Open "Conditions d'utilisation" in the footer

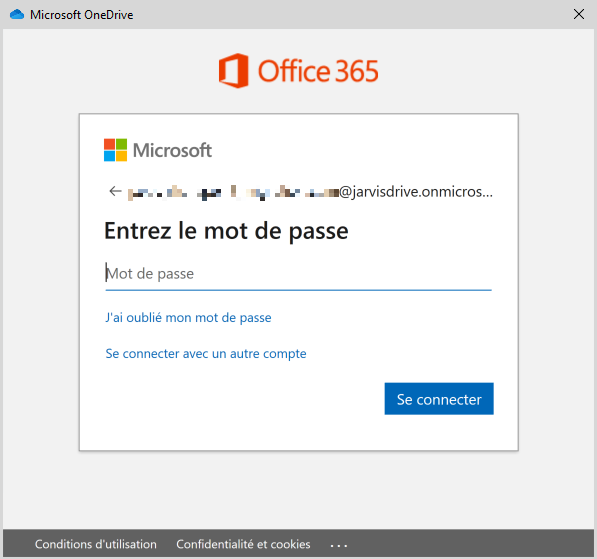pyautogui.click(x=96, y=544)
